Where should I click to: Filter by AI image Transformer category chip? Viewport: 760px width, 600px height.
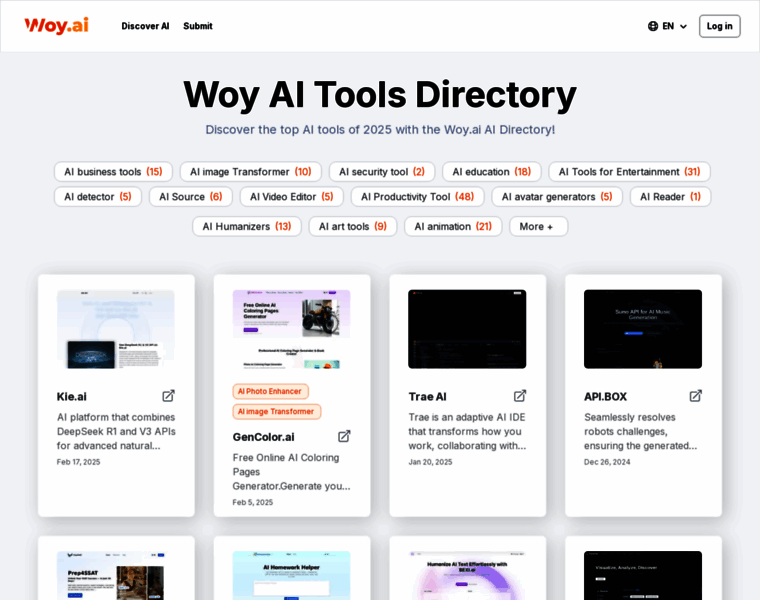[x=251, y=172]
